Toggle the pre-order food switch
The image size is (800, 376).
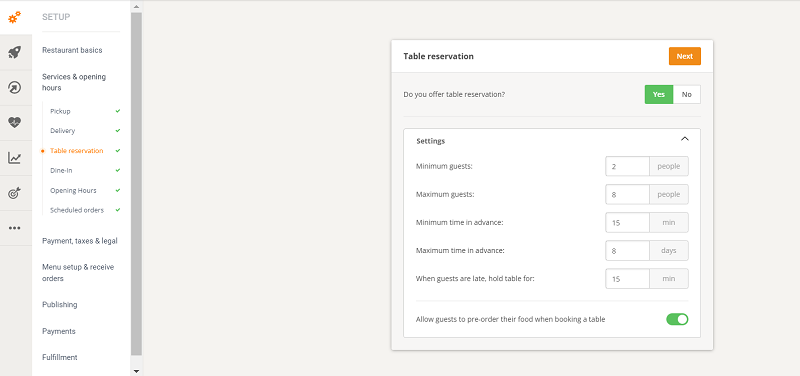click(x=677, y=319)
